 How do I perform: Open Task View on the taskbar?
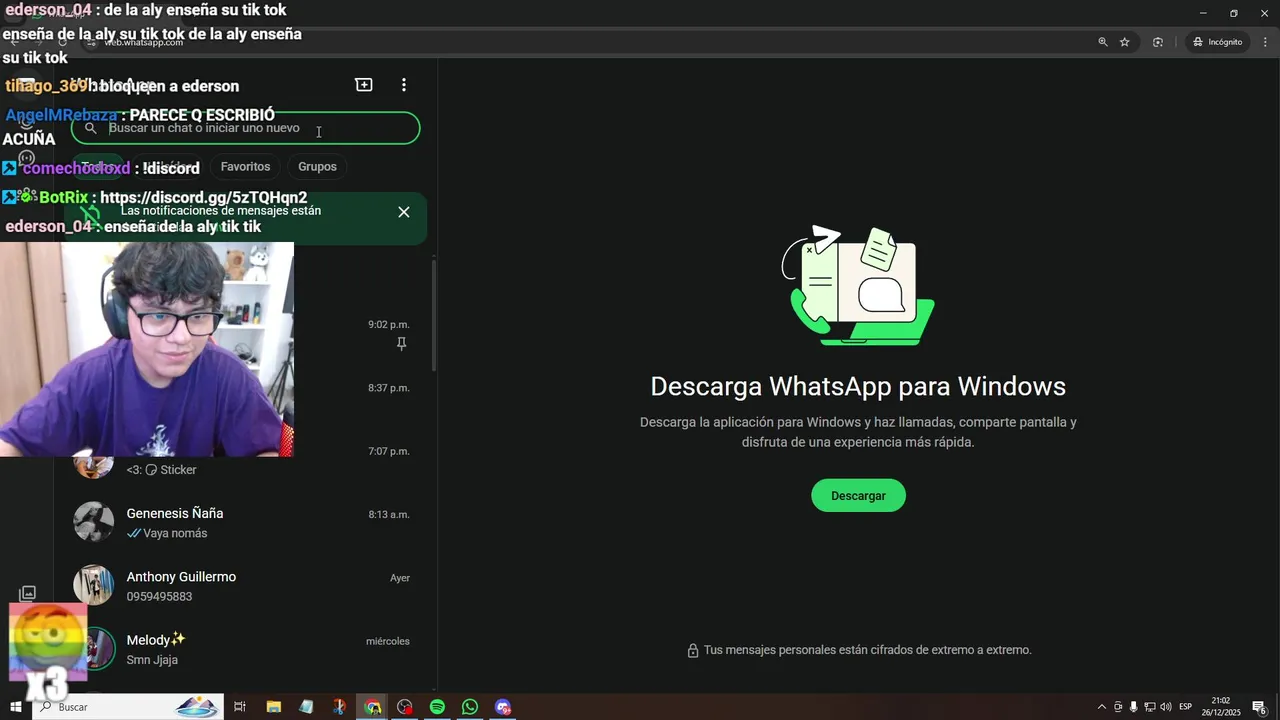[x=240, y=707]
